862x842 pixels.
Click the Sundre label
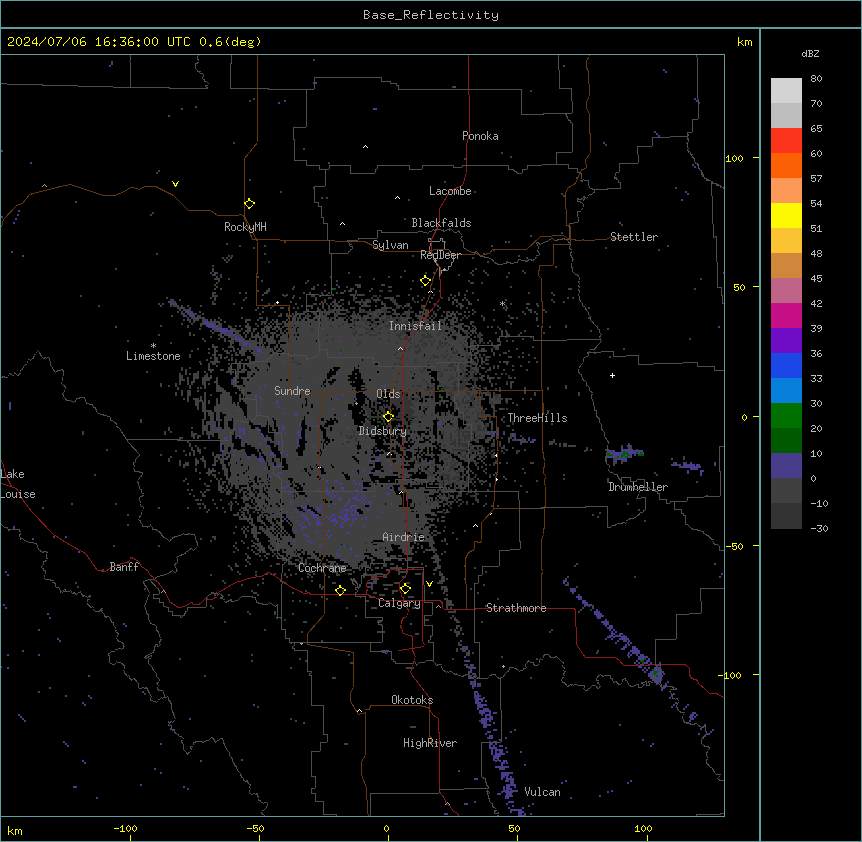coord(292,391)
